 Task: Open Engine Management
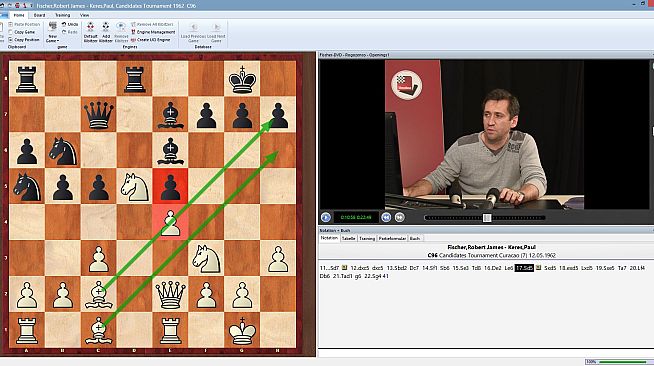click(153, 32)
